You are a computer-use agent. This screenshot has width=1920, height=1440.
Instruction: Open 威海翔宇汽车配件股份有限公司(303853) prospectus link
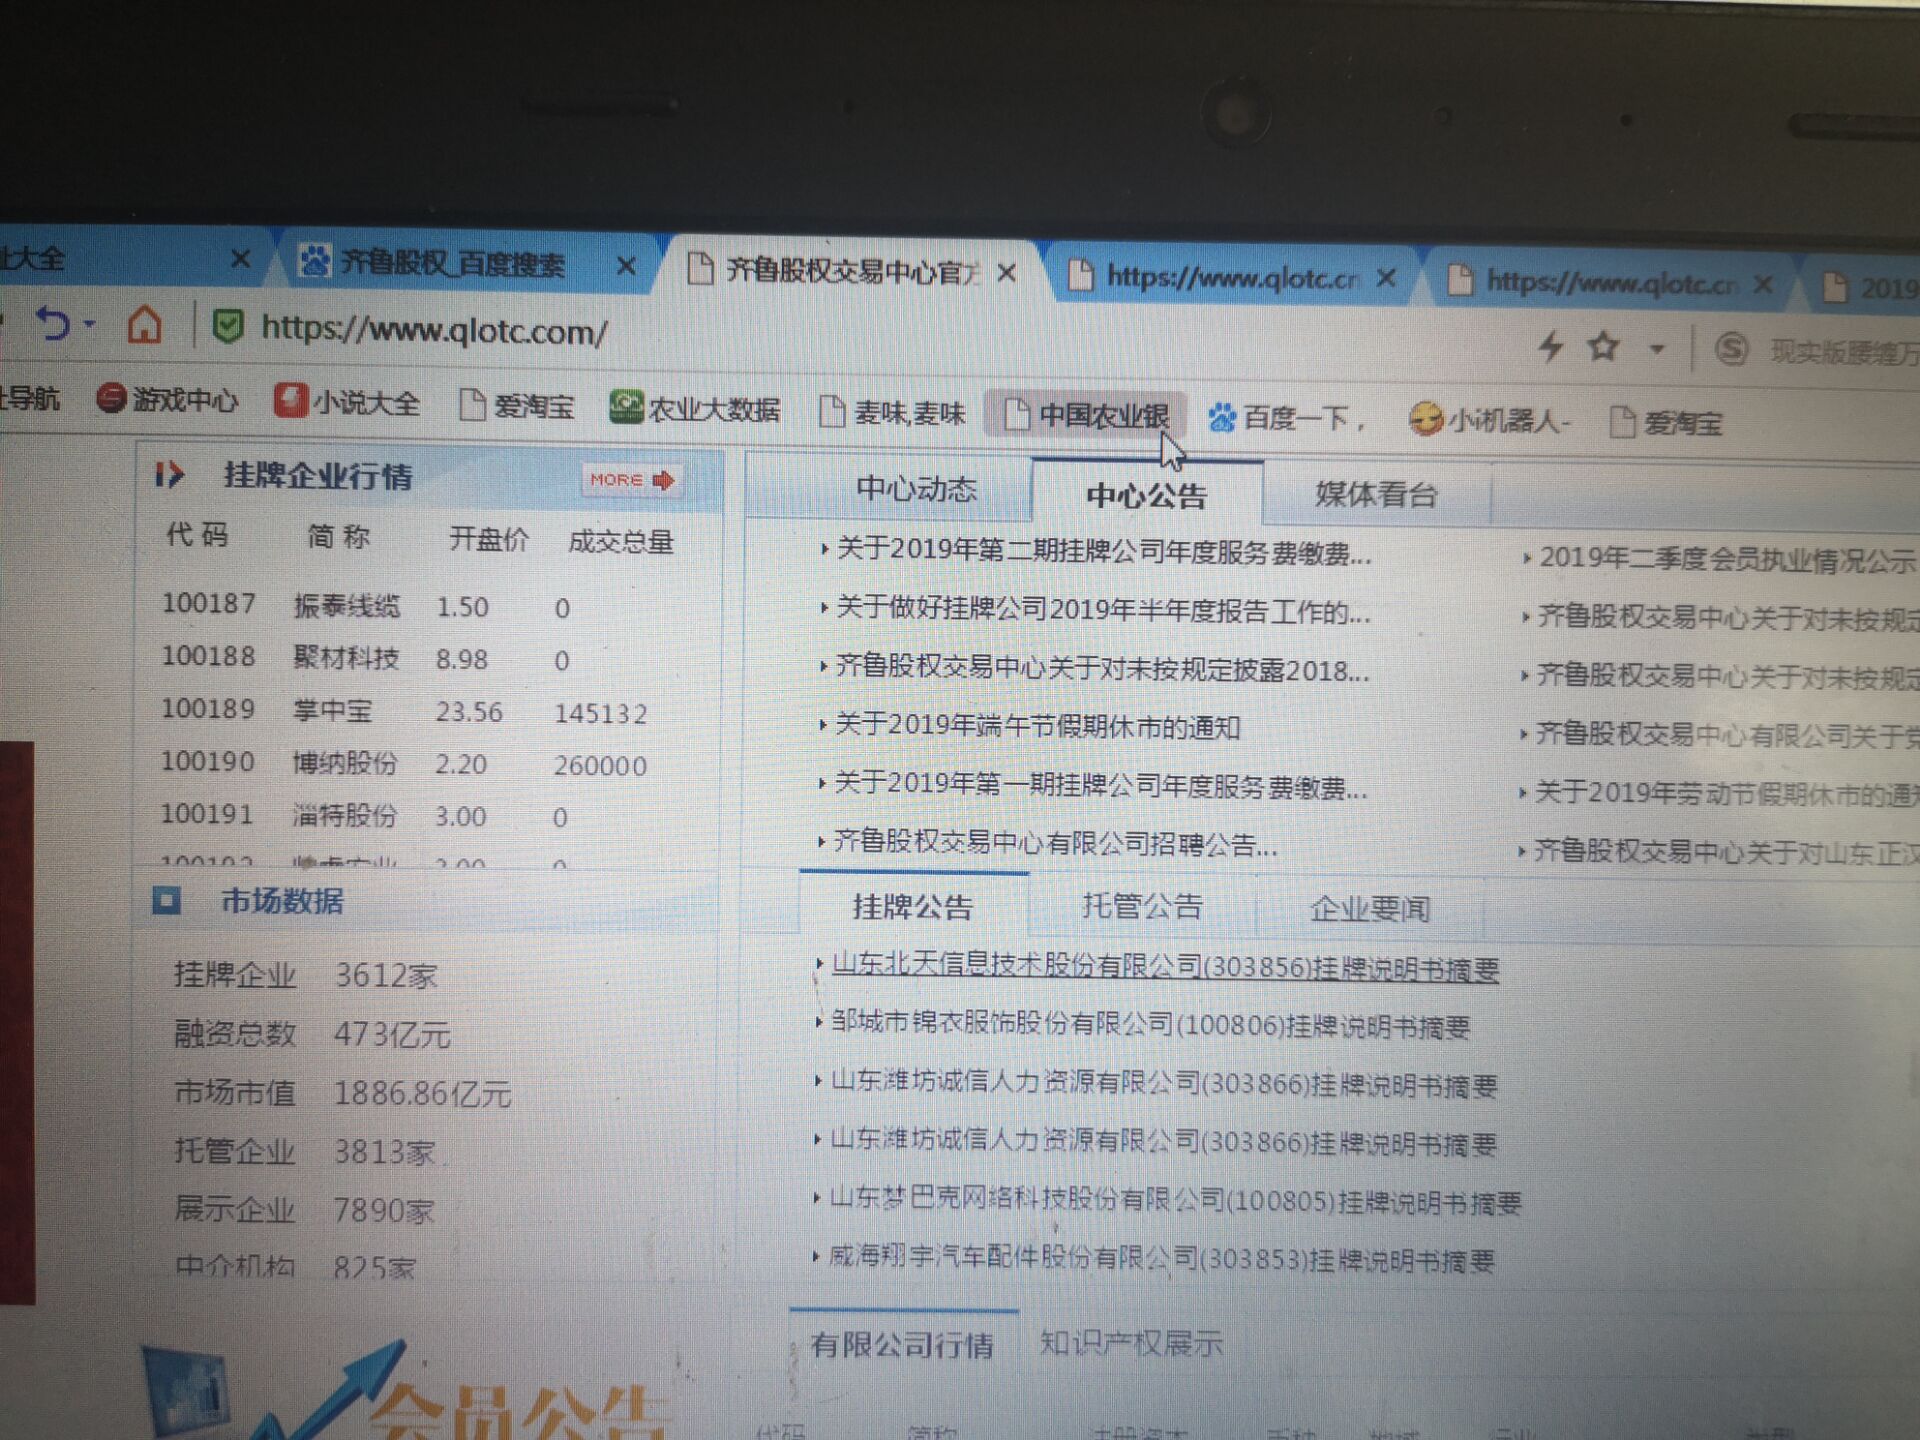pos(1161,1259)
